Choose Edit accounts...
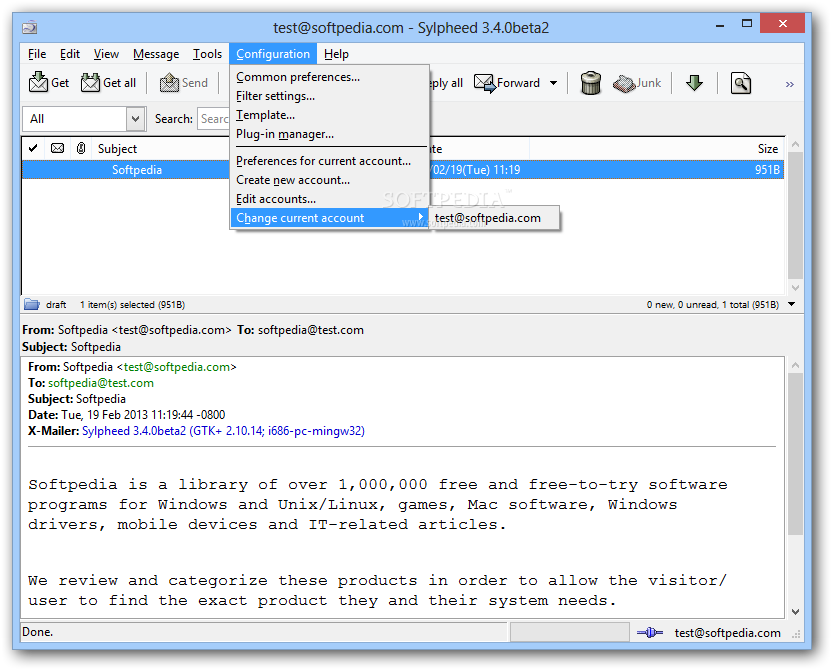The height and width of the screenshot is (670, 832). coord(330,199)
